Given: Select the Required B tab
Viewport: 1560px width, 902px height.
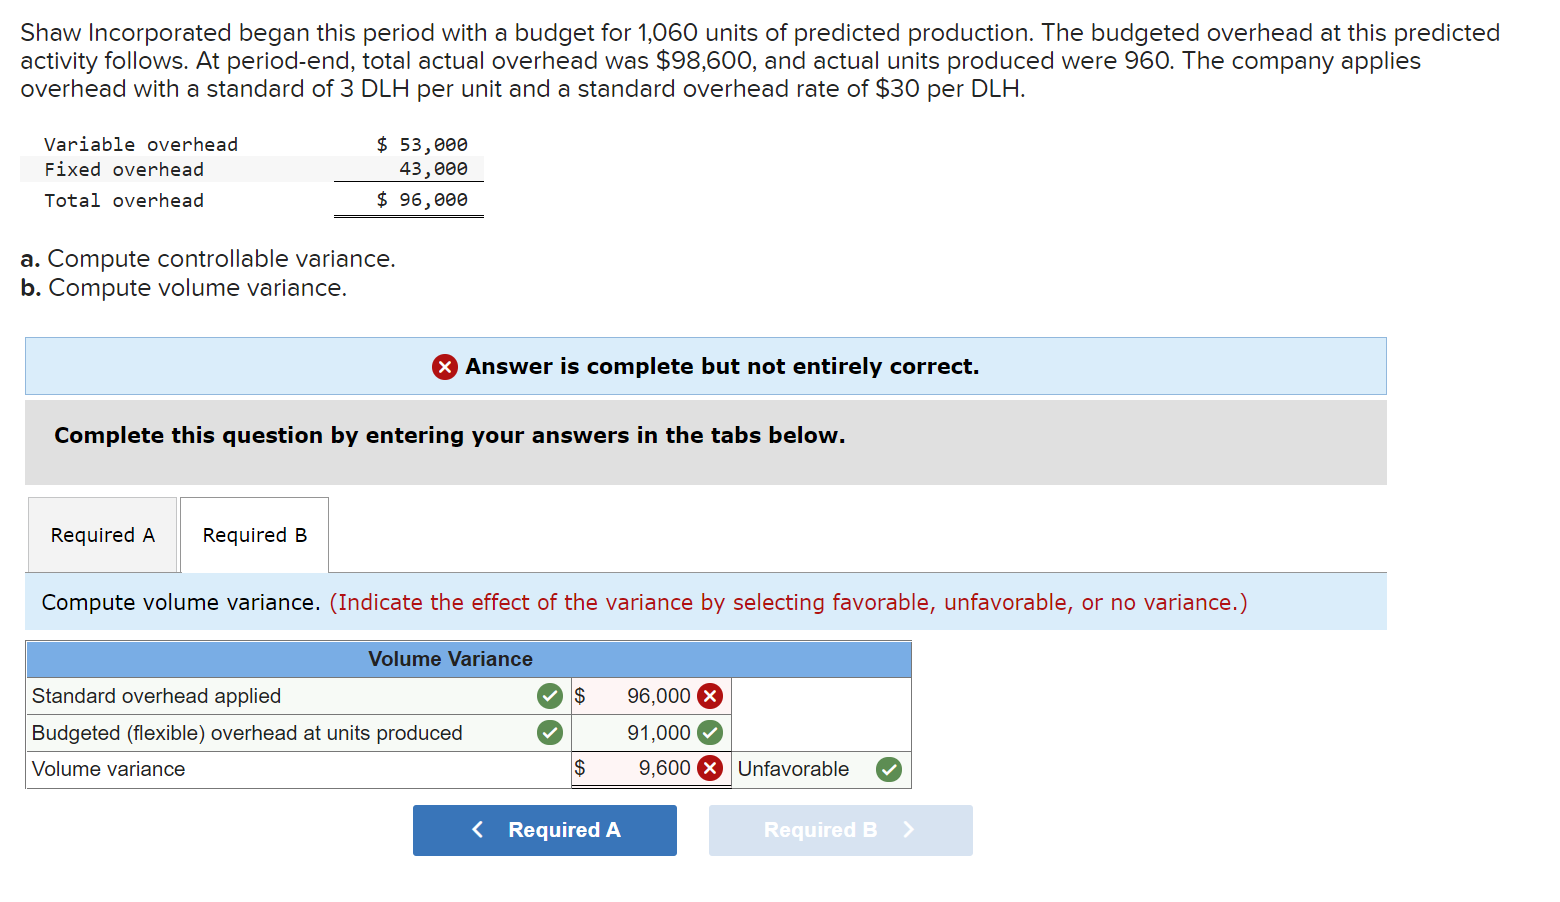Looking at the screenshot, I should [x=253, y=534].
